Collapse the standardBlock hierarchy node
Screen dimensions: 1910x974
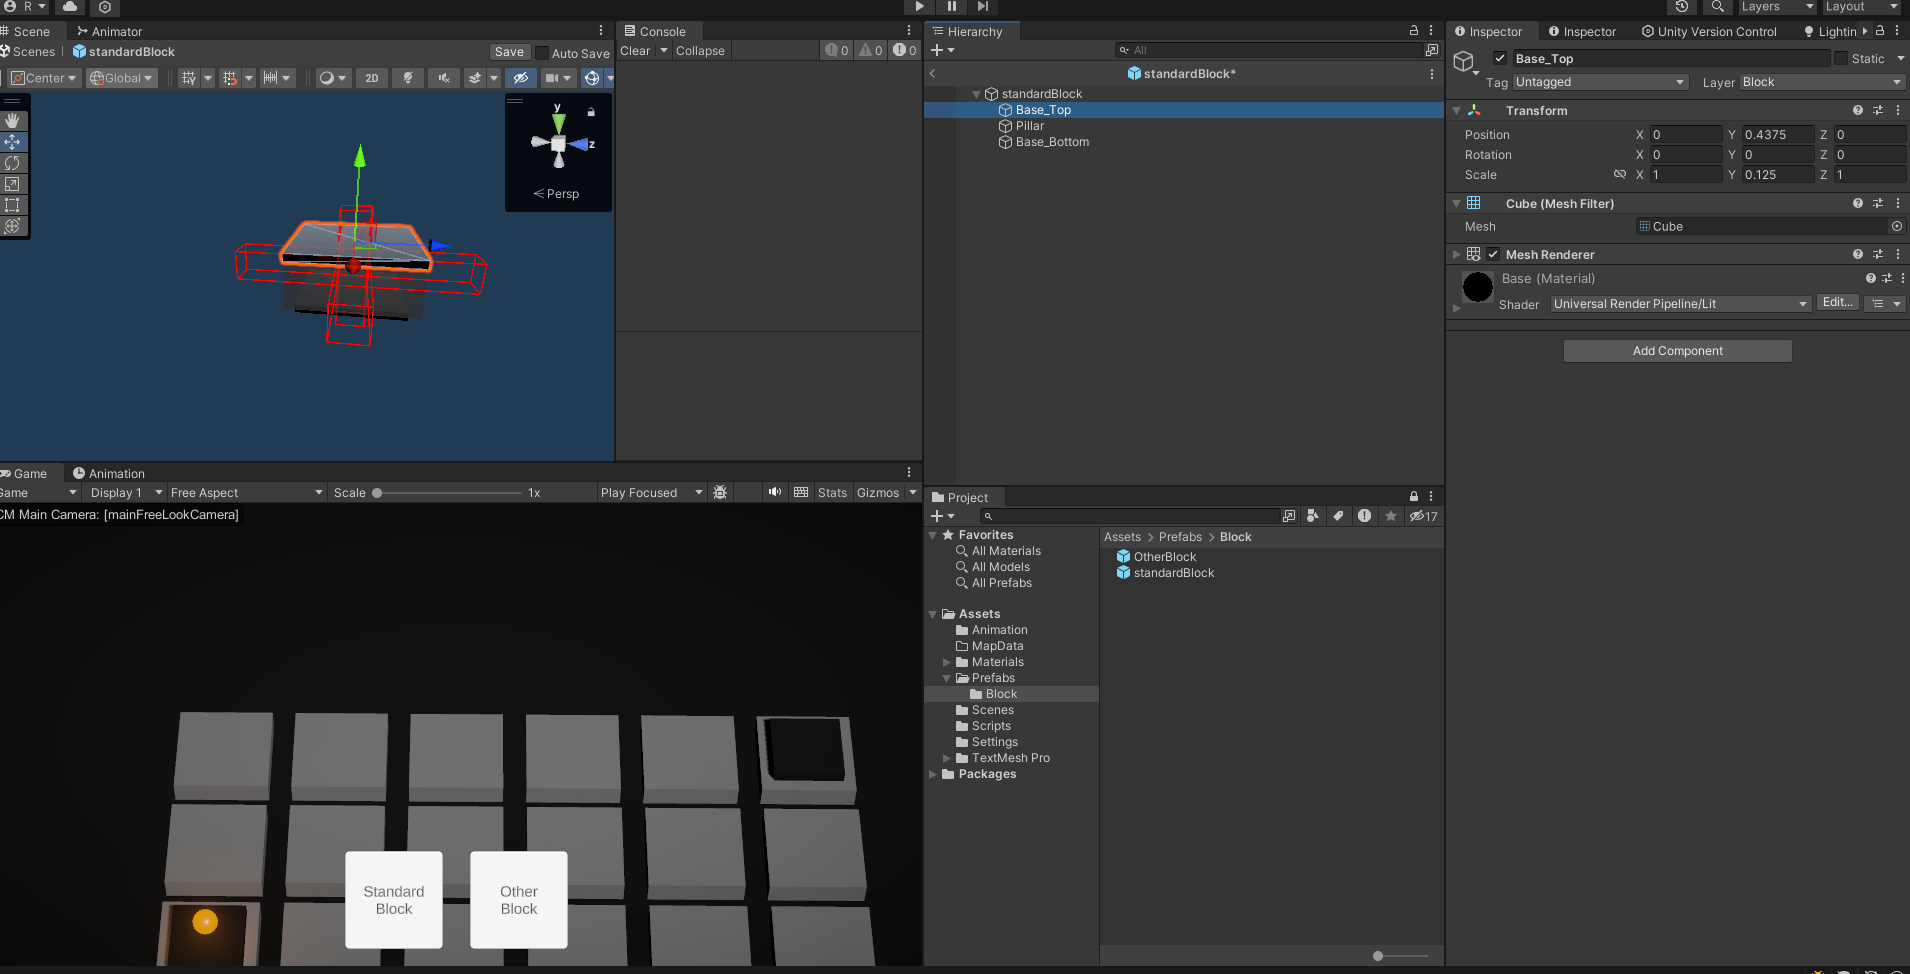click(x=977, y=94)
